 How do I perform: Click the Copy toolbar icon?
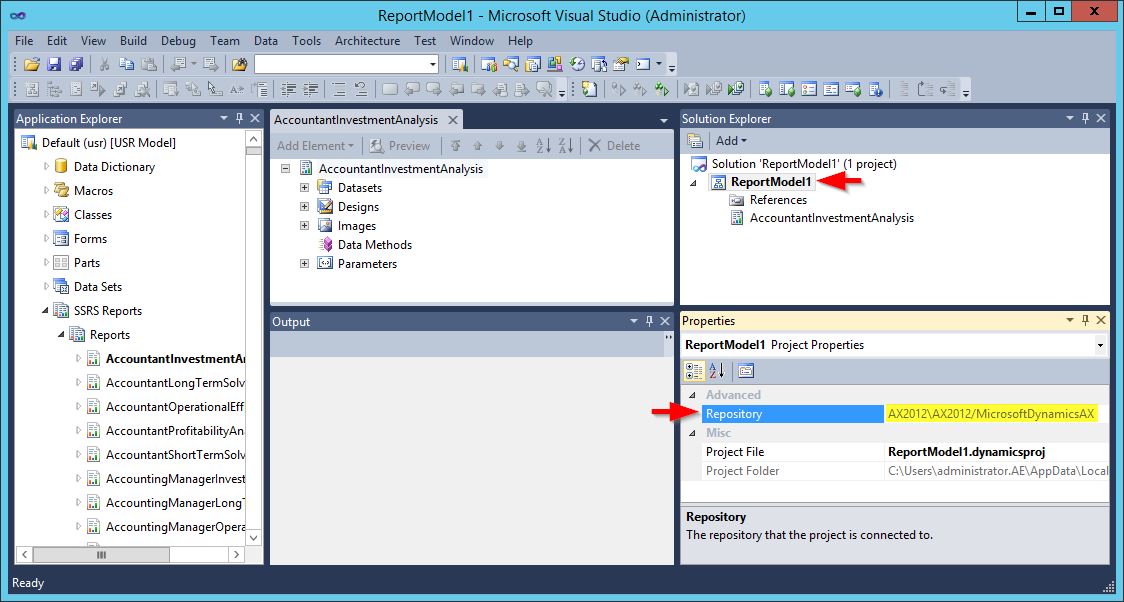(126, 64)
